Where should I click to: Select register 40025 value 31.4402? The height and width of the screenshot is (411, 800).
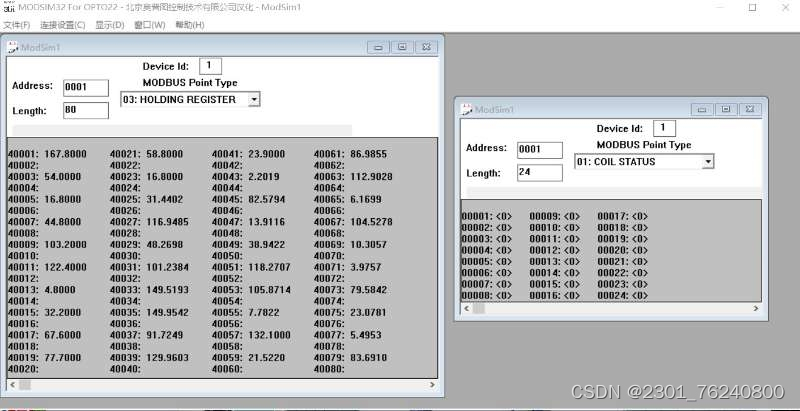click(x=164, y=199)
